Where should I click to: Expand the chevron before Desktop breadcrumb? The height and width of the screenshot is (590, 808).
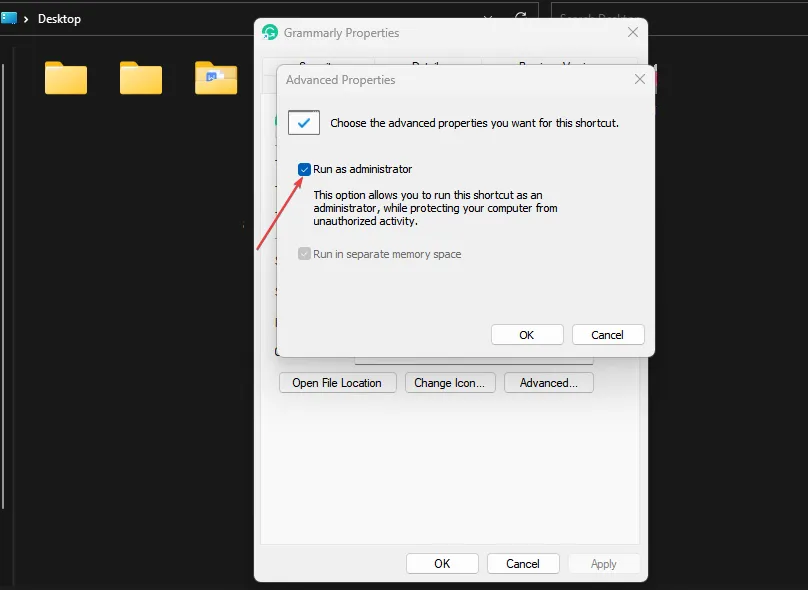pos(26,19)
